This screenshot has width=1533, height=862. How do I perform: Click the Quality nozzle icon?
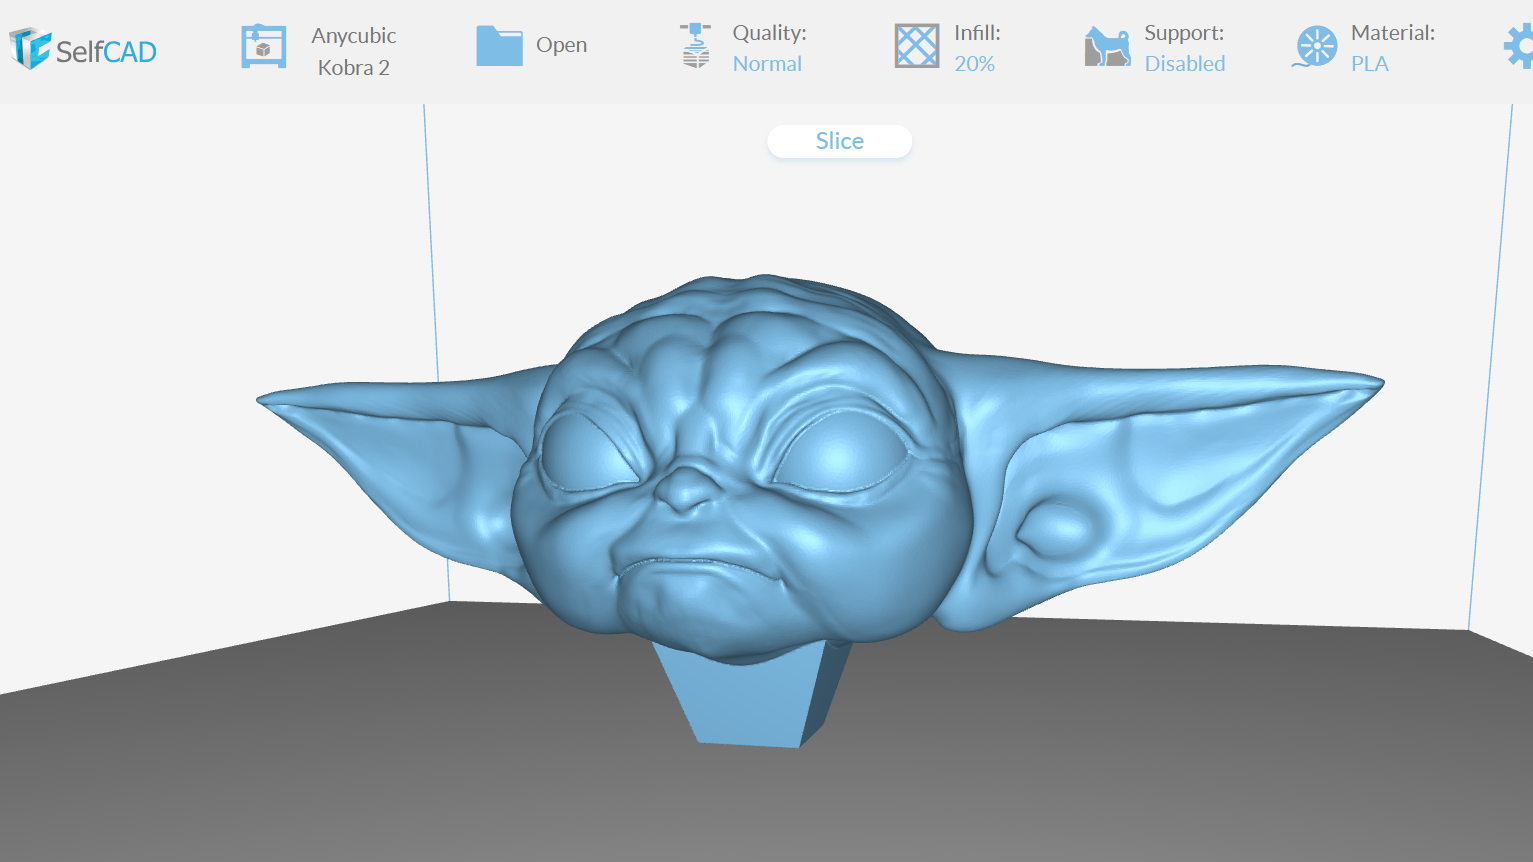[x=695, y=45]
